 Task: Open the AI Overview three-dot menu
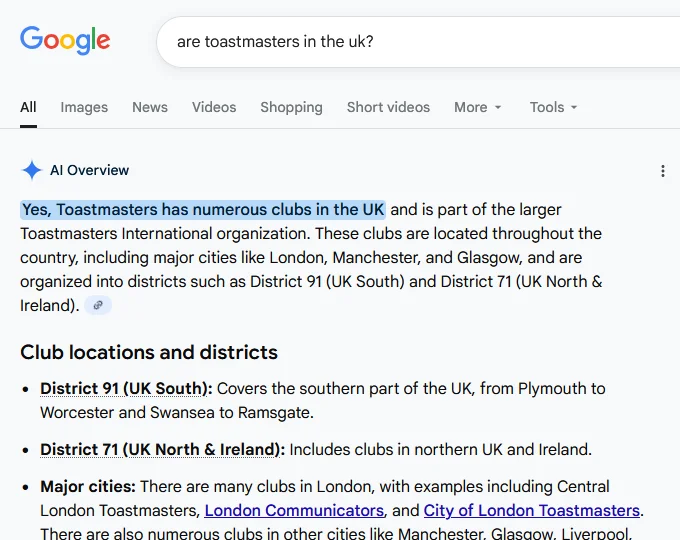point(662,171)
